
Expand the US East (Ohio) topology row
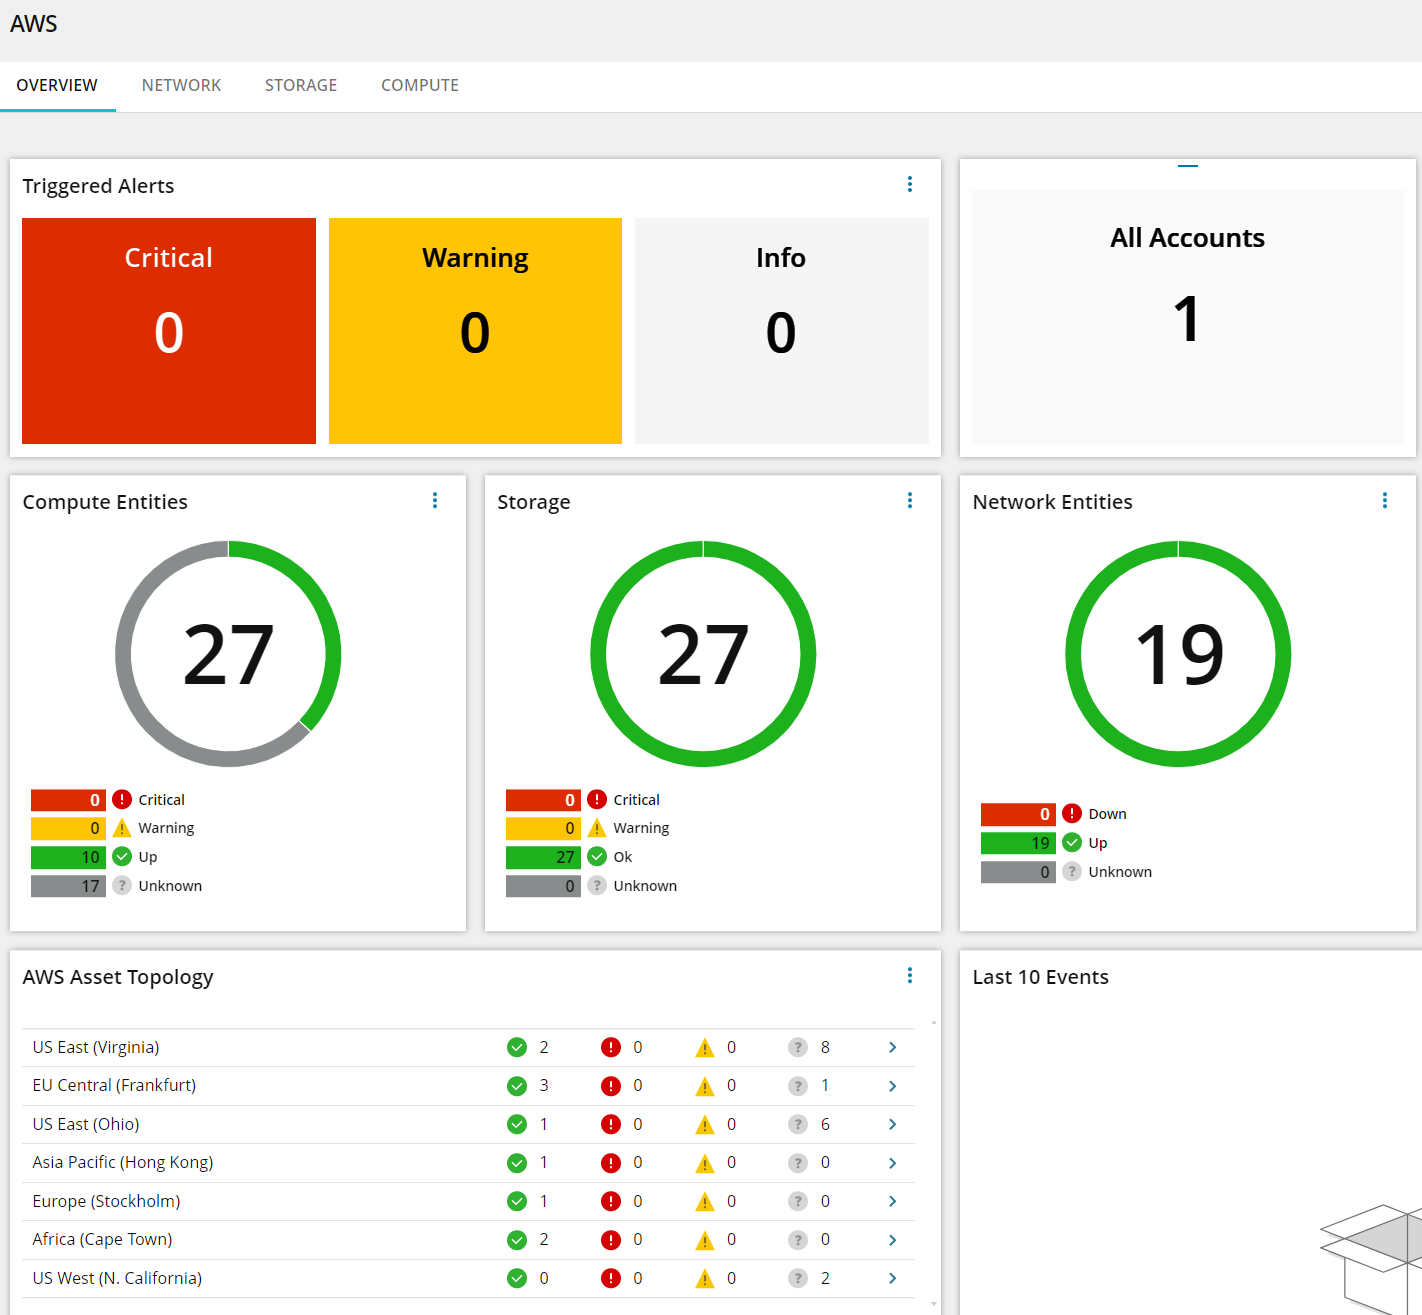pos(893,1124)
